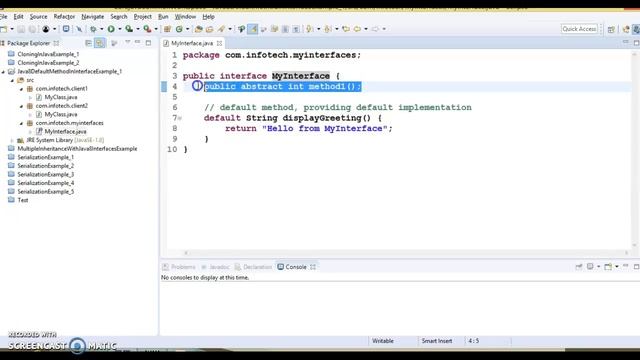Open the Edit menu
This screenshot has width=640, height=360.
[x=18, y=17]
